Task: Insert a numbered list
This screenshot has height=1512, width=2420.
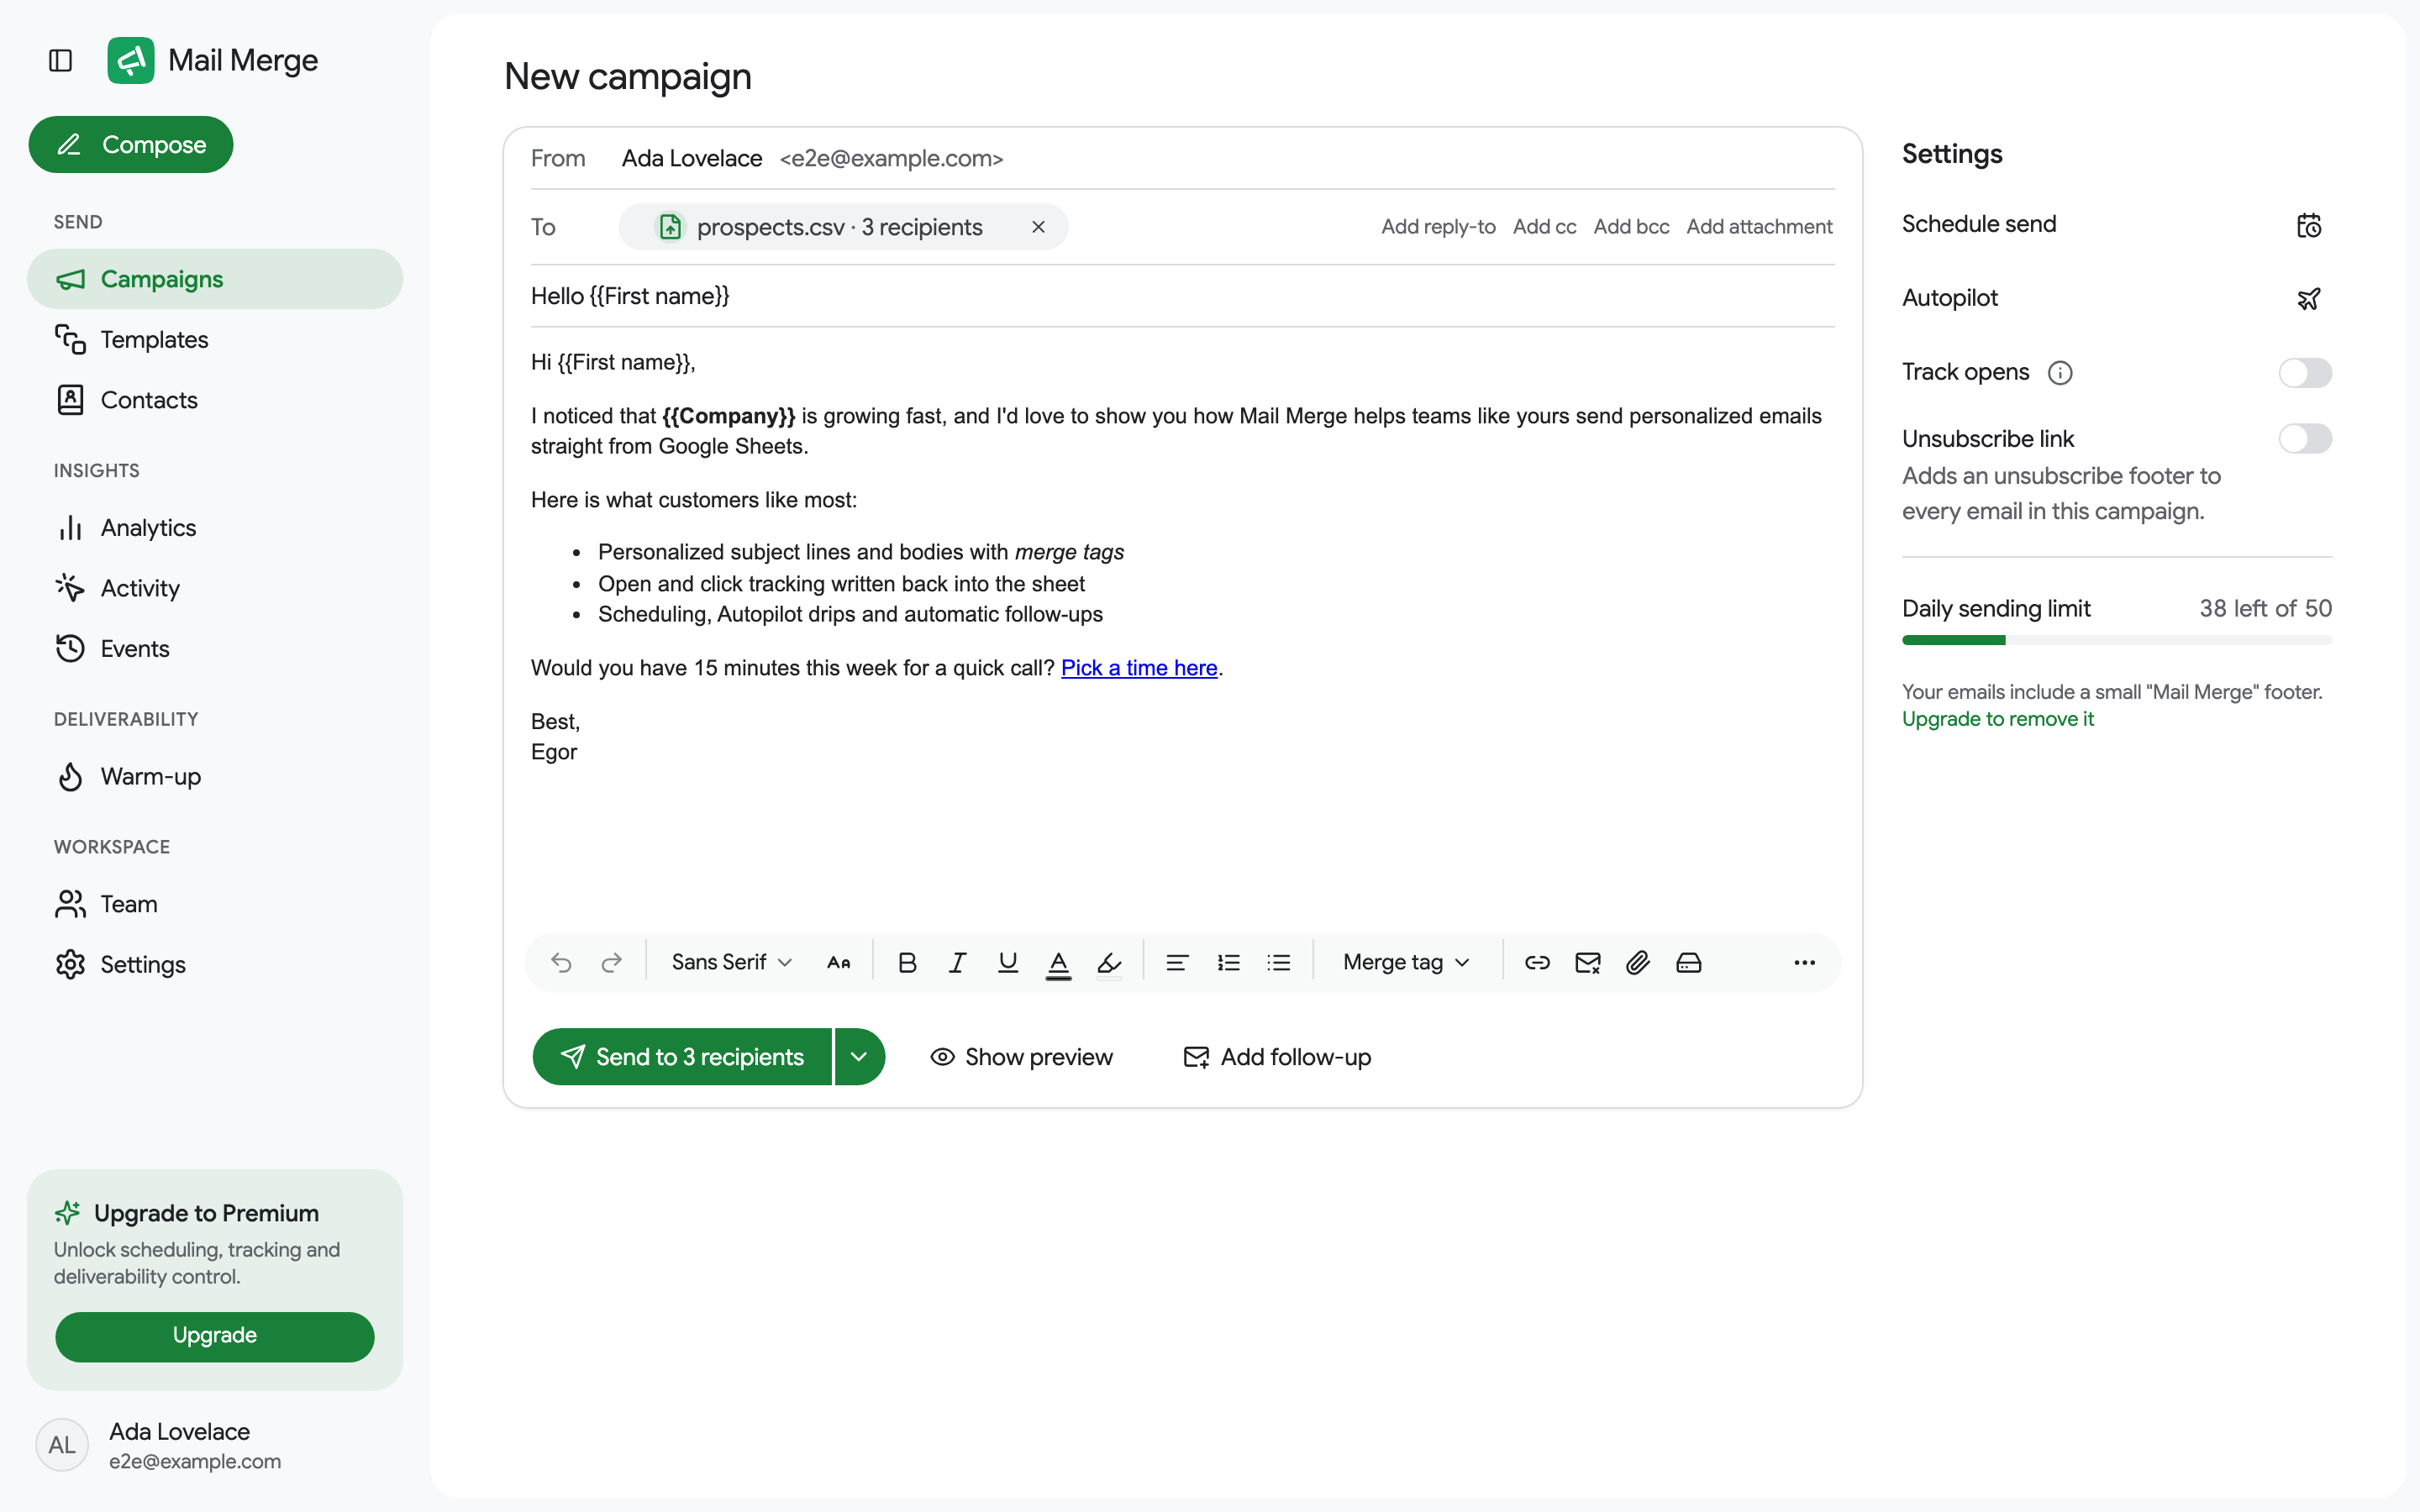Action: click(x=1228, y=962)
